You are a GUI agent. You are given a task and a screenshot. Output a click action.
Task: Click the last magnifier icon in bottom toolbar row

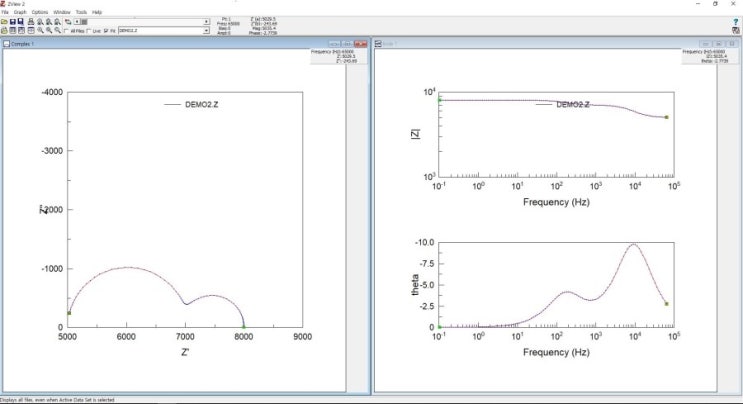point(59,31)
